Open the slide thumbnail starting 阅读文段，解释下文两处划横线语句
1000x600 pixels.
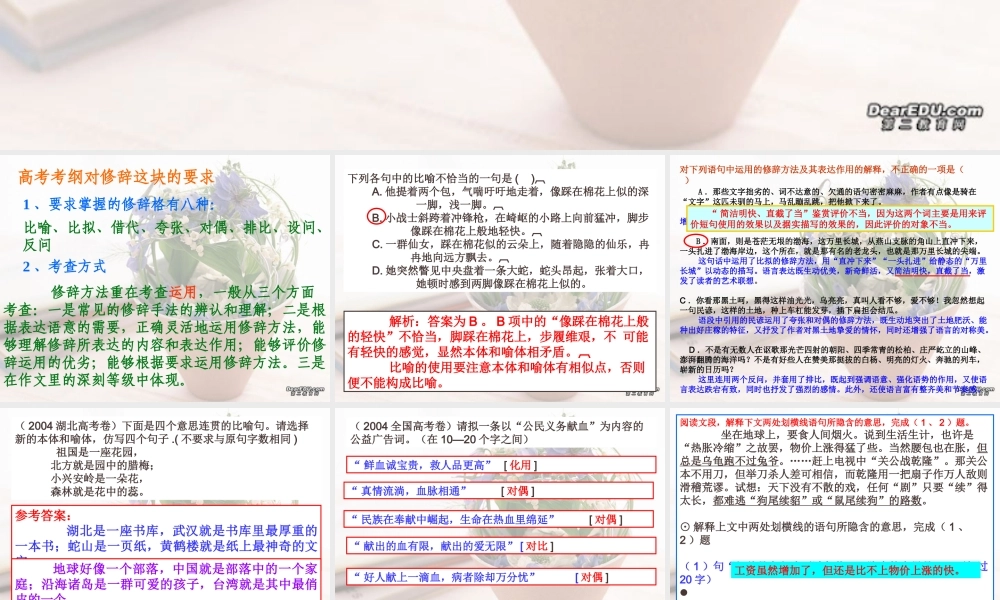[834, 504]
